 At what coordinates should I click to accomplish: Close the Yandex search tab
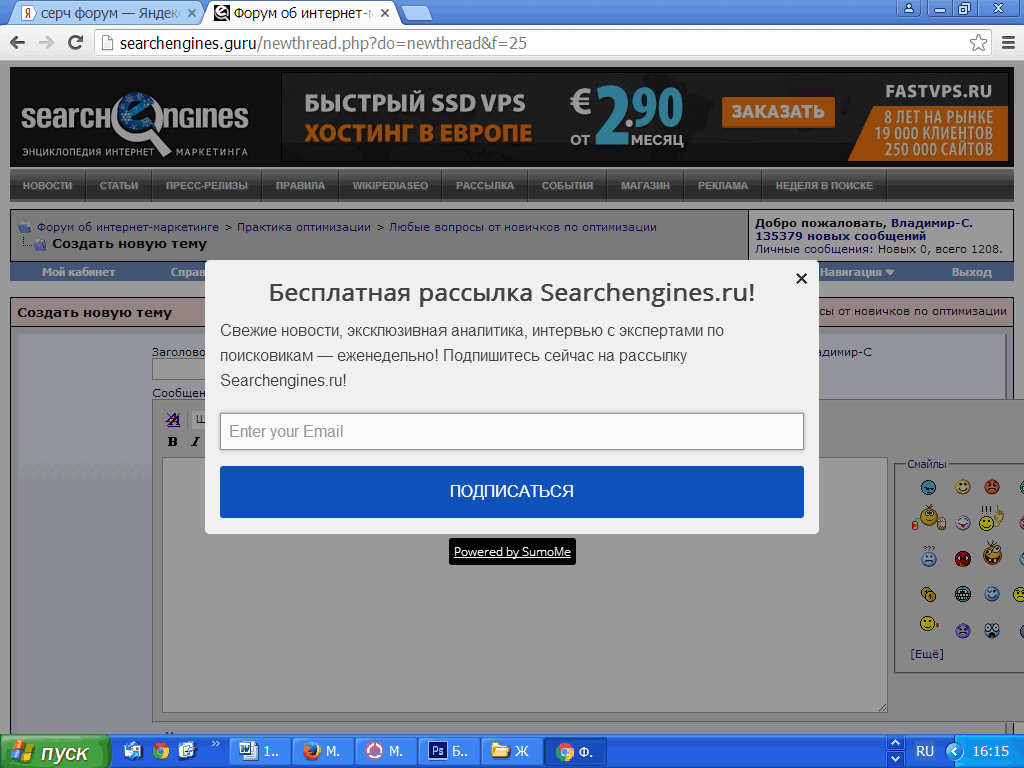192,13
